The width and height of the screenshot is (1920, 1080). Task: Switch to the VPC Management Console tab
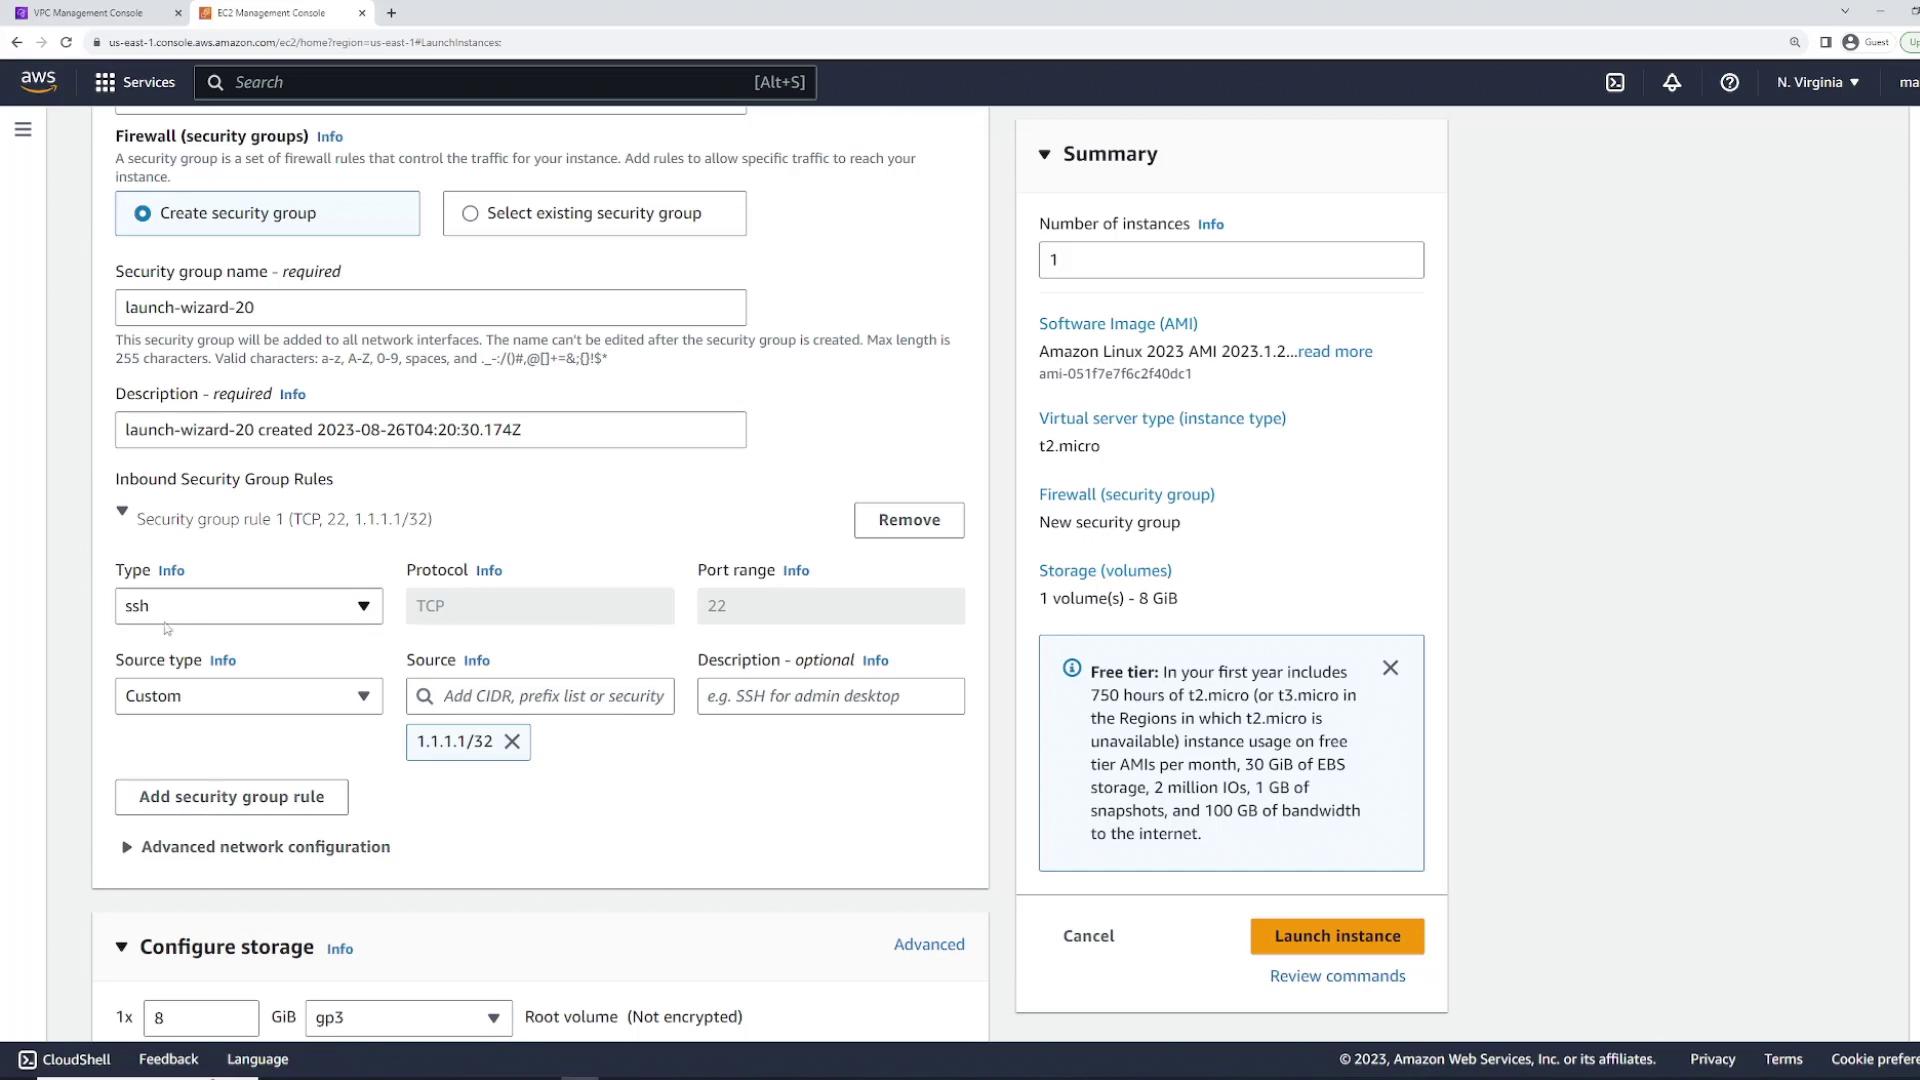[88, 13]
